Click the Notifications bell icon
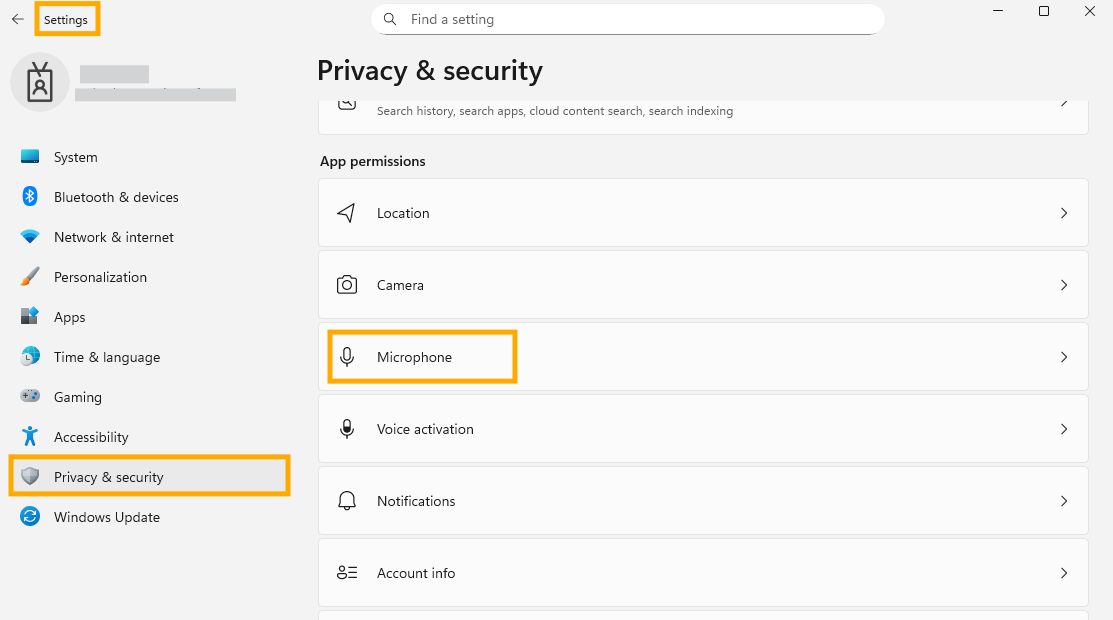The width and height of the screenshot is (1113, 620). (346, 501)
